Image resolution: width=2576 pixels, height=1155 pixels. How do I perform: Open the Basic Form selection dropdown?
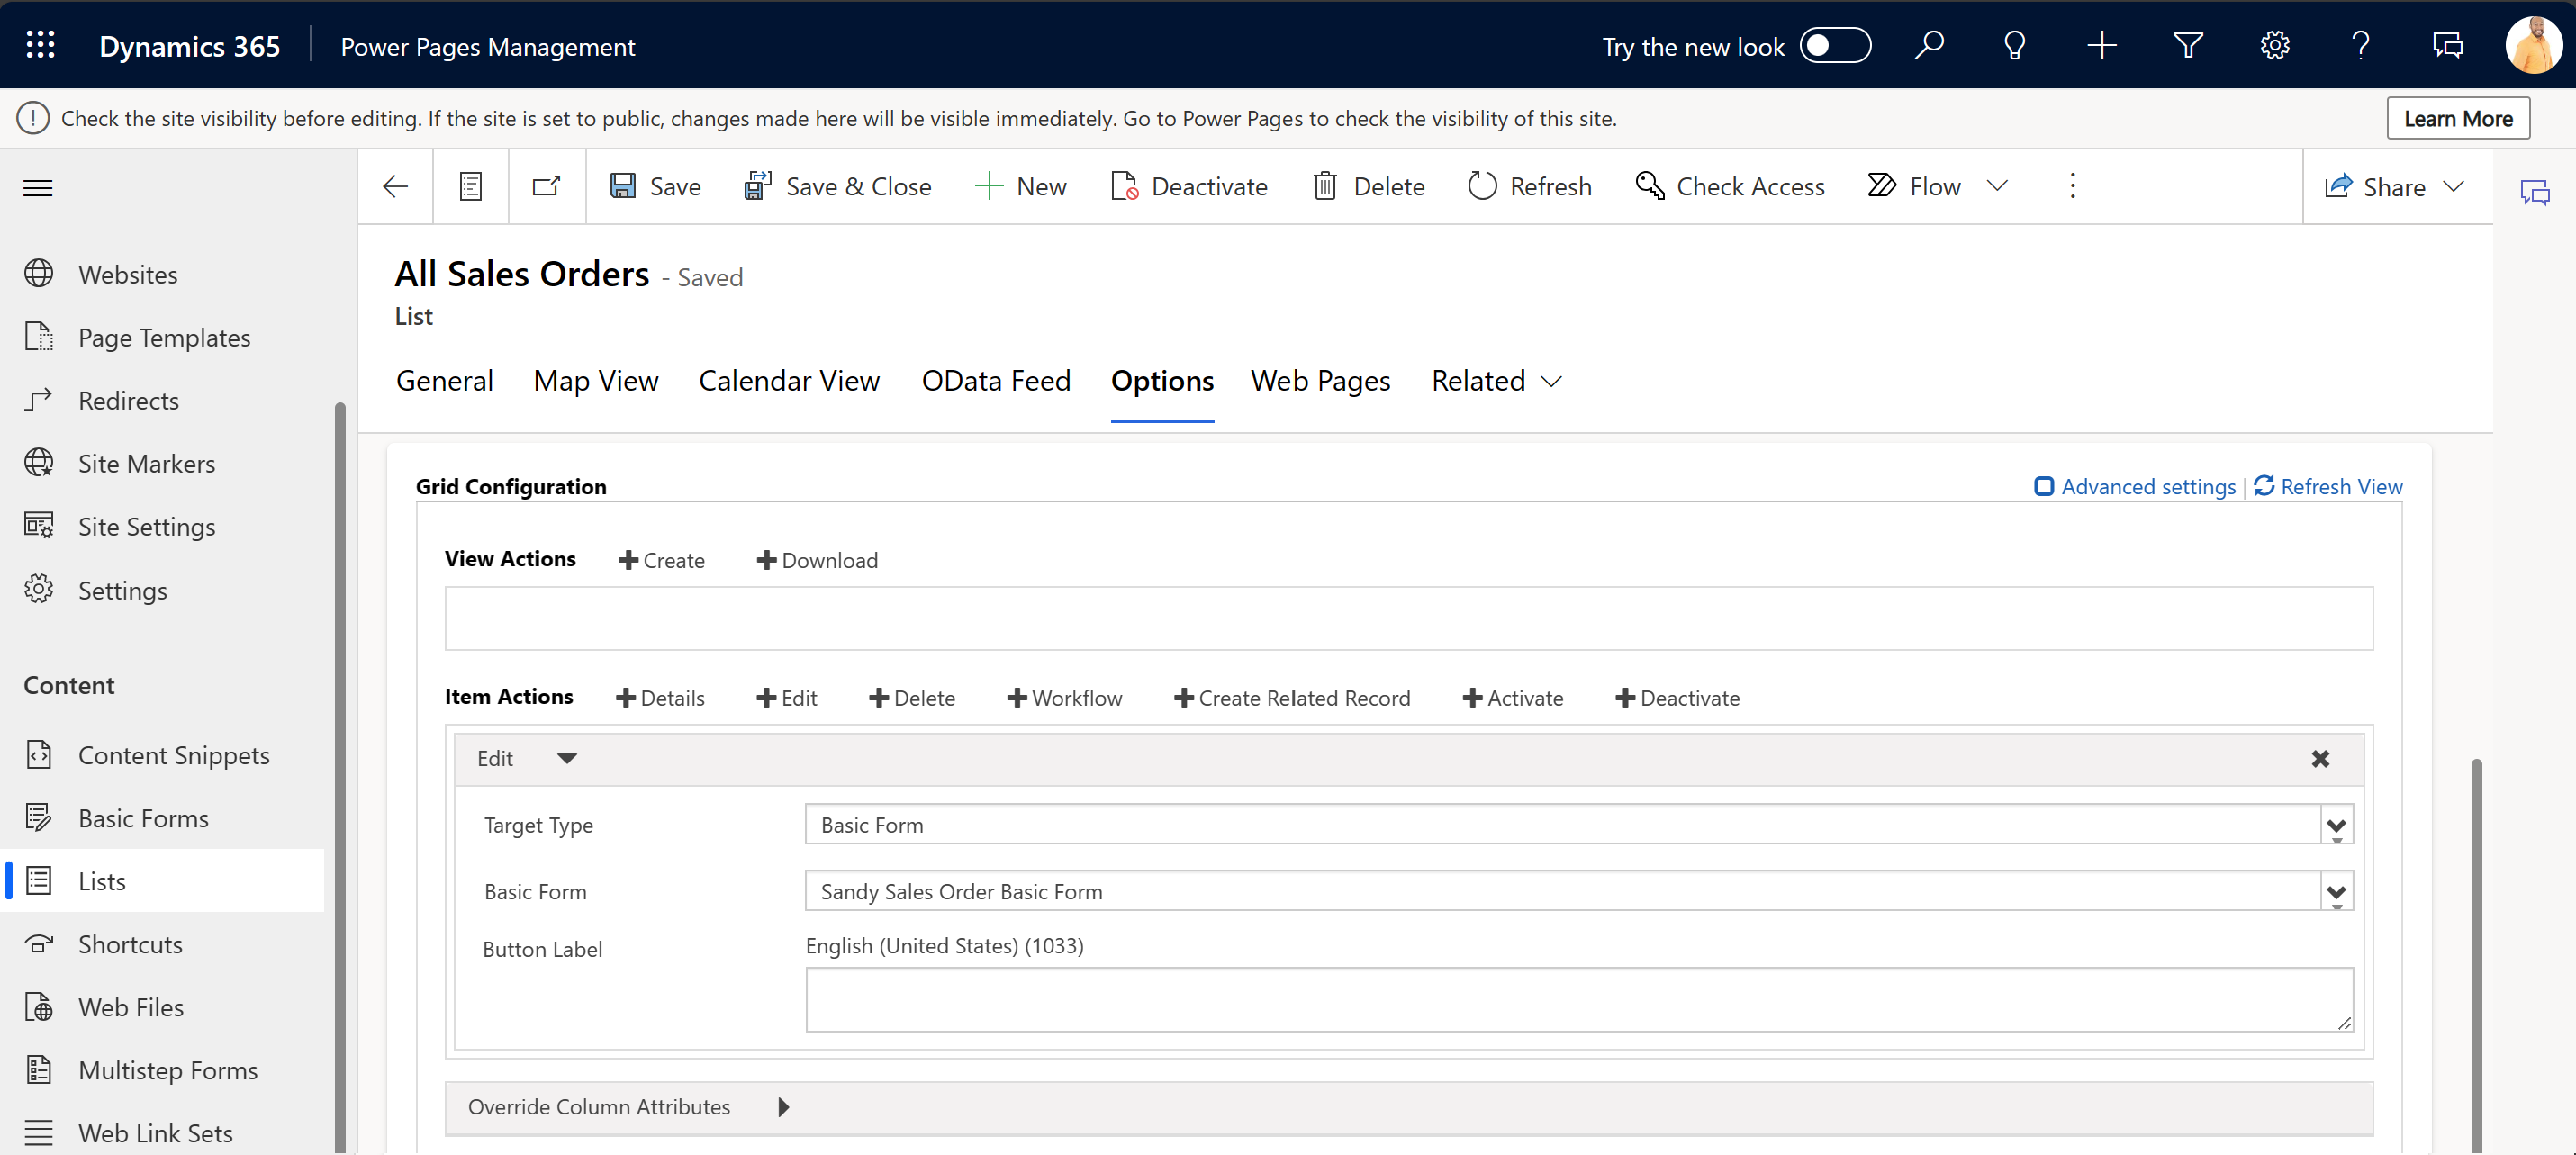coord(2337,892)
